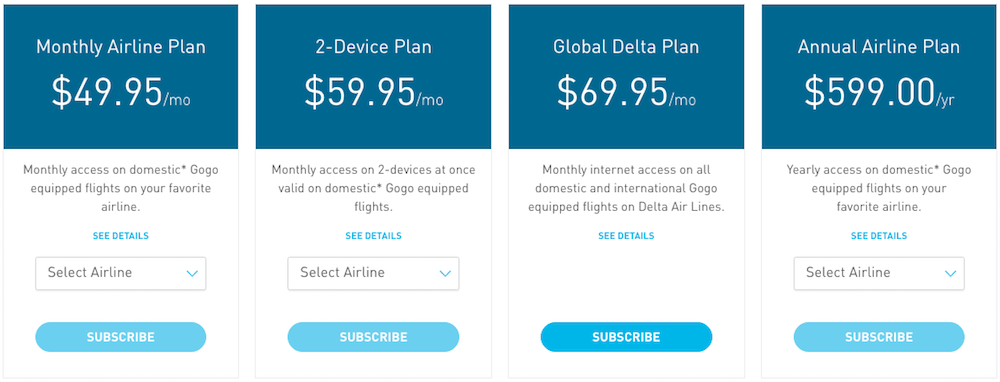Open Select Airline for 2-Device Plan
The width and height of the screenshot is (1000, 382).
(x=373, y=274)
